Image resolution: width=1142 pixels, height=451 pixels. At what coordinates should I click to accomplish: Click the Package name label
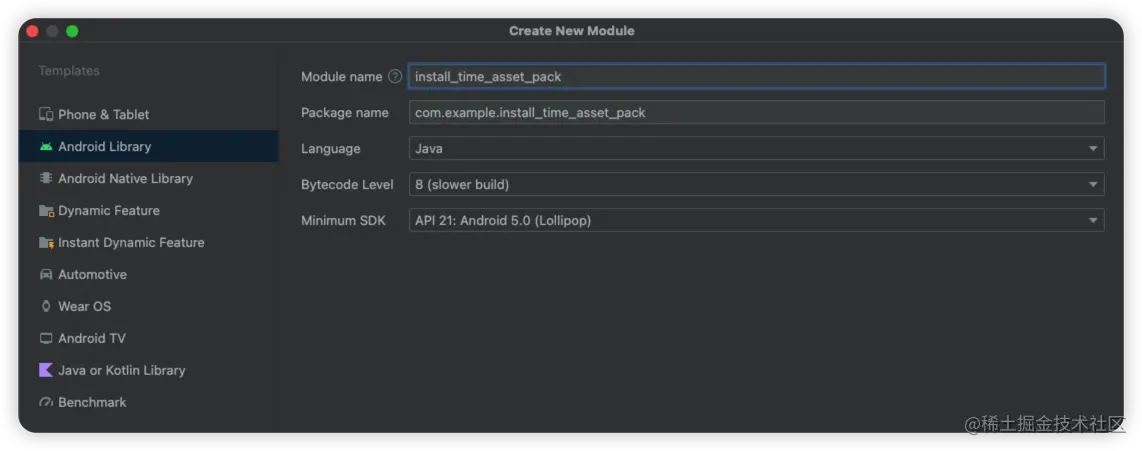[x=344, y=113]
